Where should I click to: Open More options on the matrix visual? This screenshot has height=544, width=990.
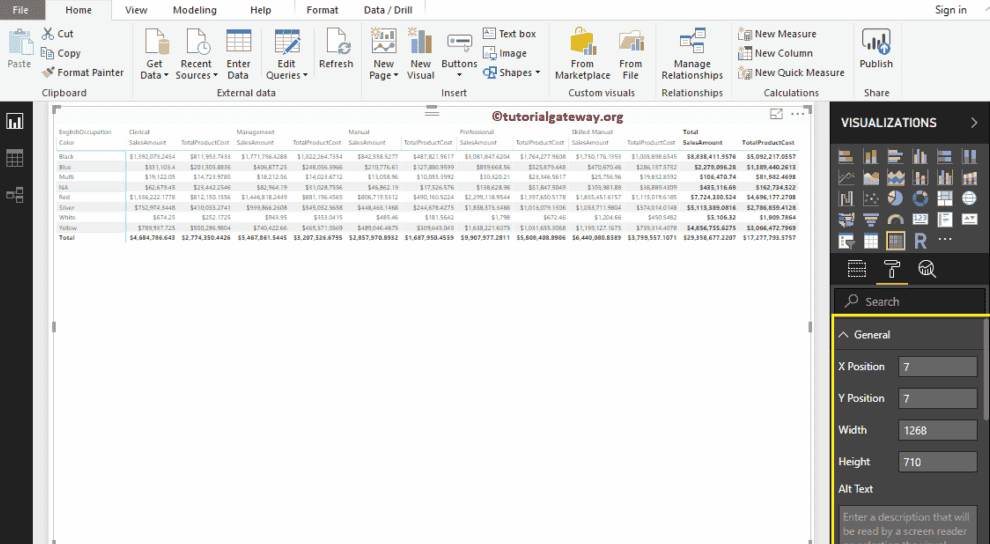click(x=797, y=114)
